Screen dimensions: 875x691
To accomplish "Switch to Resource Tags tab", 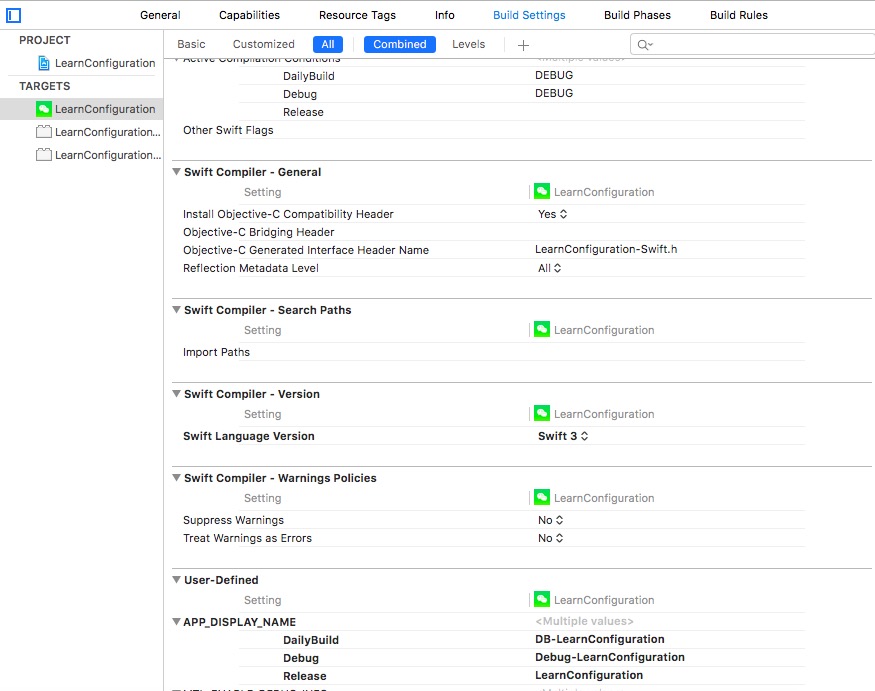I will pos(357,15).
